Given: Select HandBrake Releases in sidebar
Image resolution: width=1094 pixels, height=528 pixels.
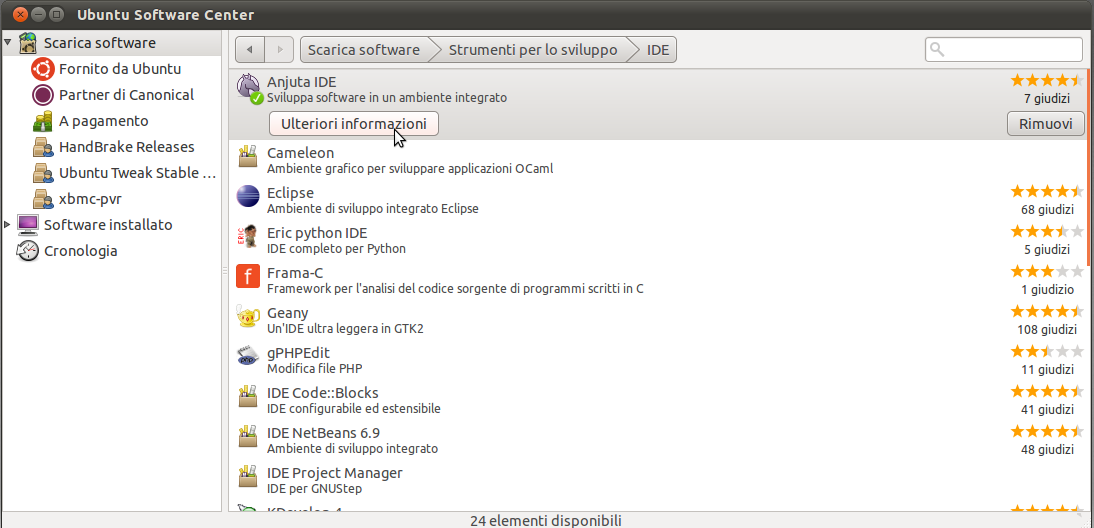Looking at the screenshot, I should pyautogui.click(x=126, y=147).
